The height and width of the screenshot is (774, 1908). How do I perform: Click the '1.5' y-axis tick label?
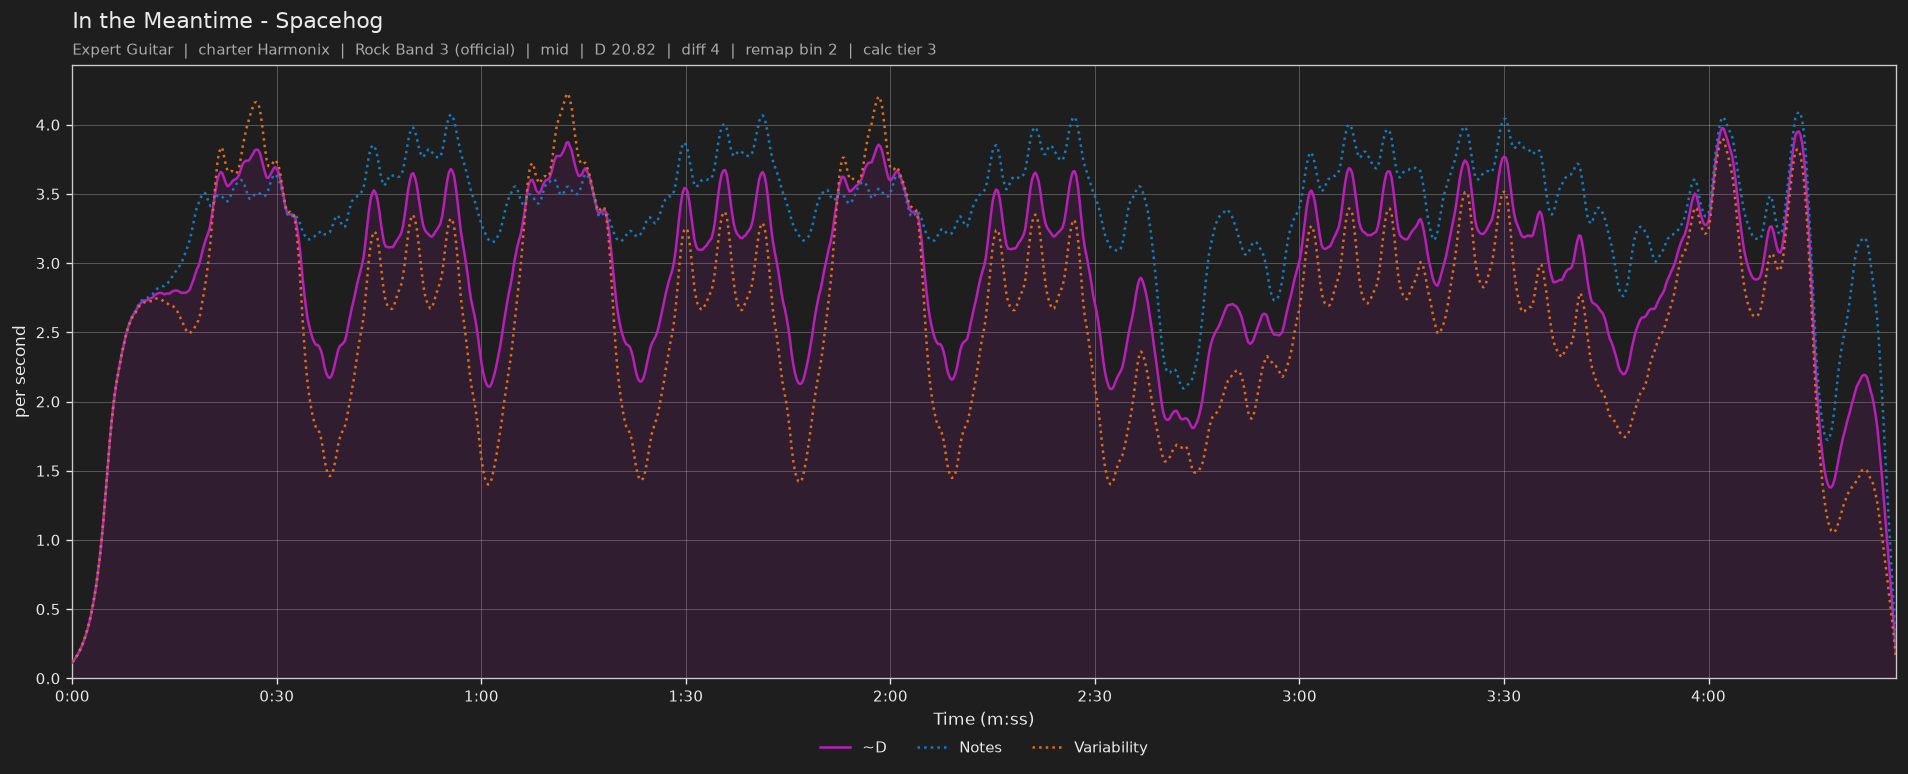coord(48,472)
